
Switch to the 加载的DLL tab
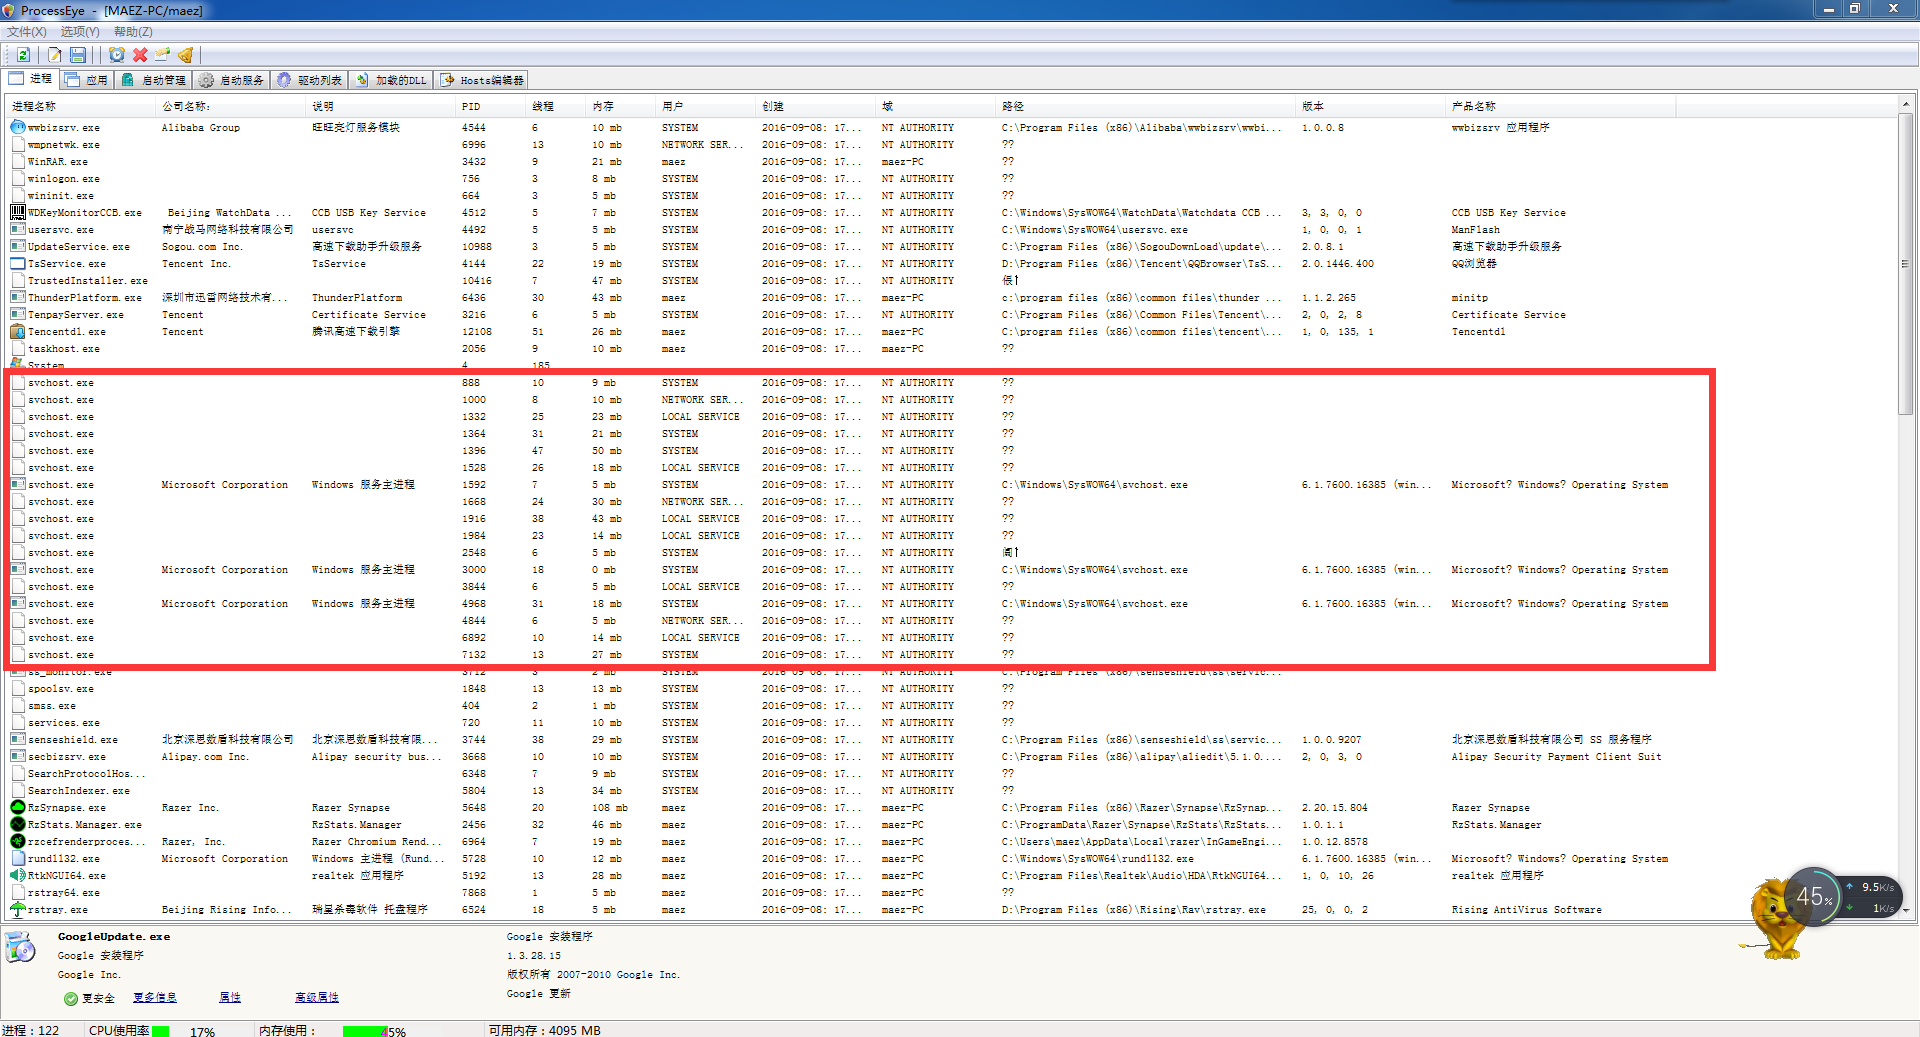click(390, 80)
